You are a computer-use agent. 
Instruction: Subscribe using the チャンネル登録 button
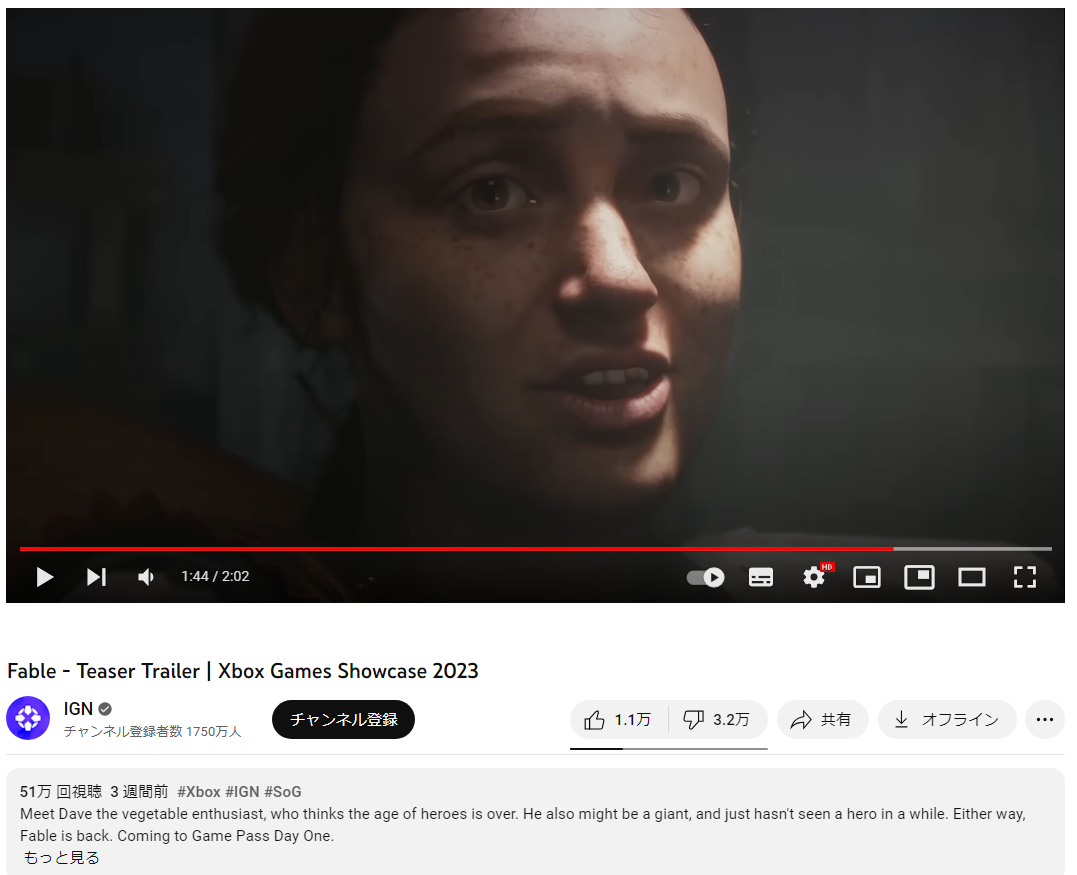(343, 719)
